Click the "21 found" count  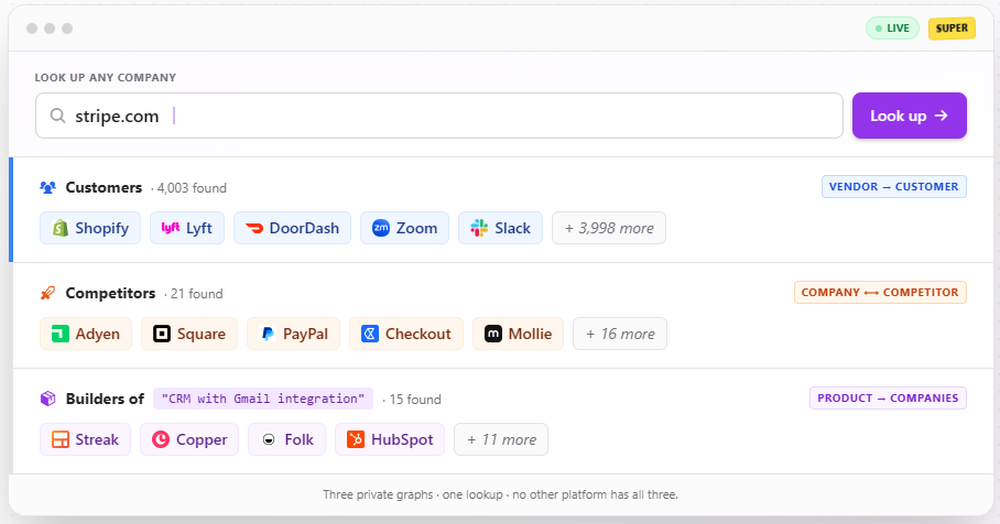point(196,294)
